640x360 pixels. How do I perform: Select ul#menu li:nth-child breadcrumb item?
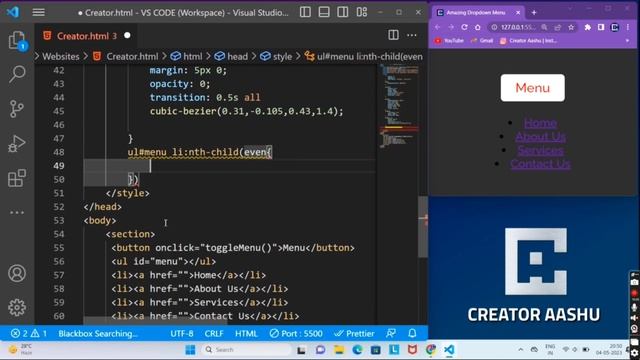pos(369,56)
